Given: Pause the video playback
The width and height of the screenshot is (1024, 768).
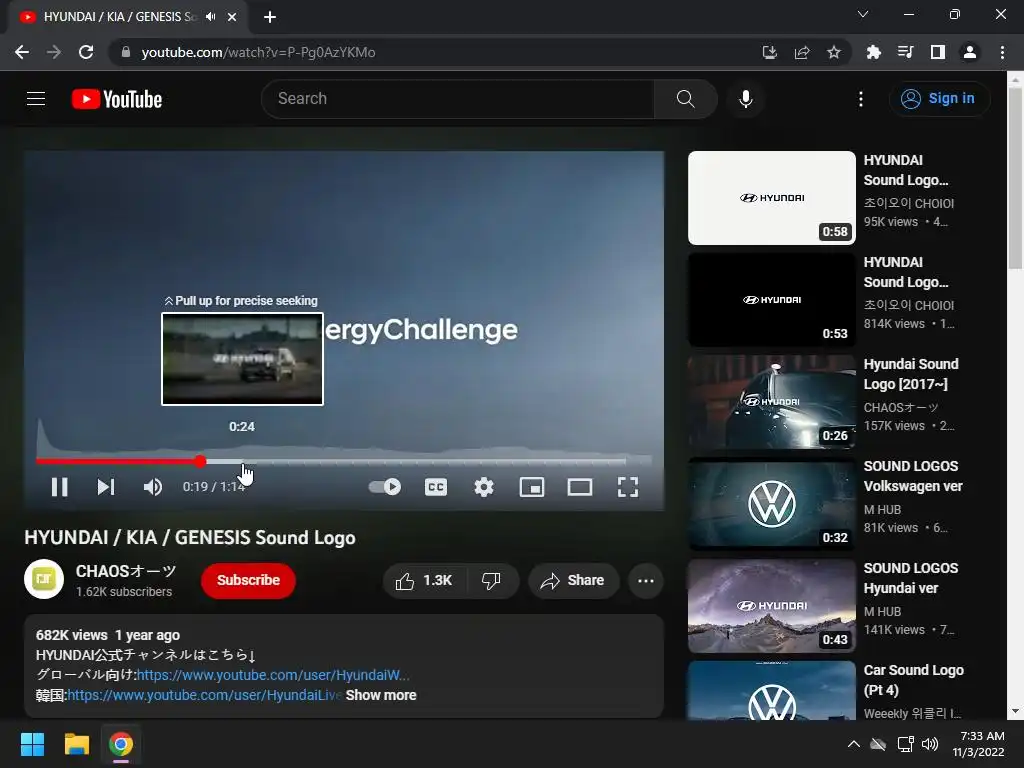Looking at the screenshot, I should pos(59,487).
